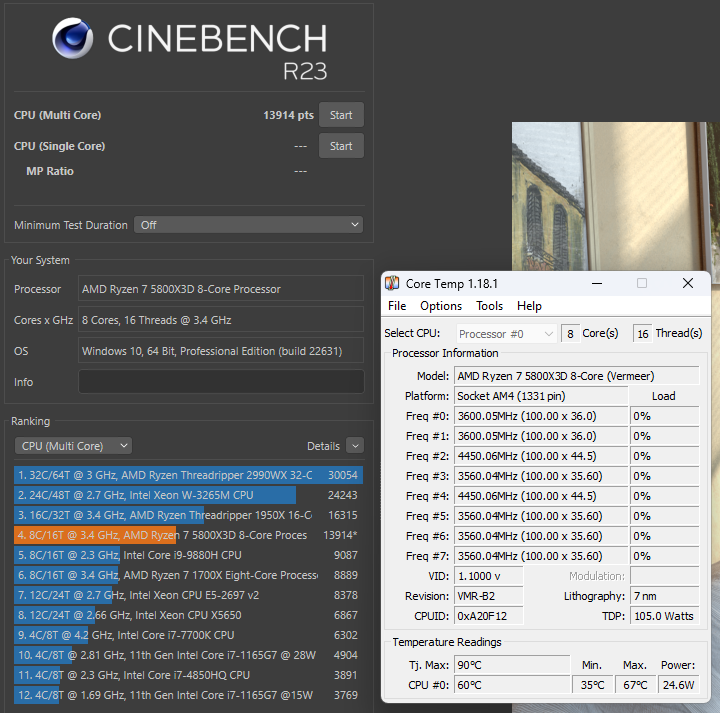Image resolution: width=720 pixels, height=713 pixels.
Task: Click the Freq #7 frequency value
Action: click(x=540, y=556)
